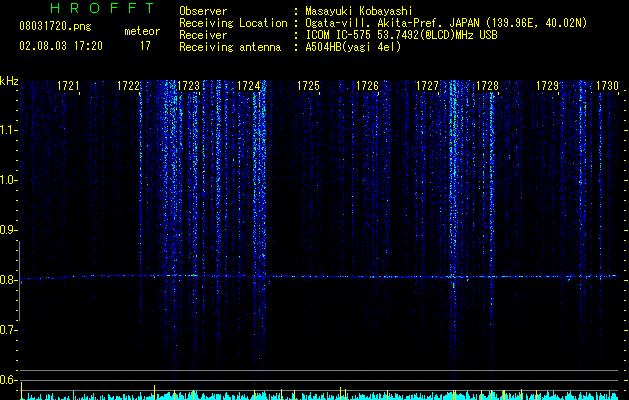This screenshot has width=629, height=400.
Task: Click the 0.9 kHz axis label
Action: pyautogui.click(x=8, y=230)
